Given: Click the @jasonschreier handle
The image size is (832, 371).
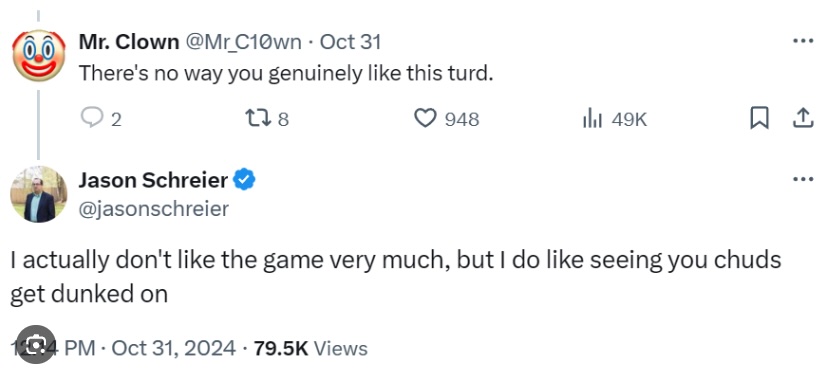Looking at the screenshot, I should (x=154, y=209).
